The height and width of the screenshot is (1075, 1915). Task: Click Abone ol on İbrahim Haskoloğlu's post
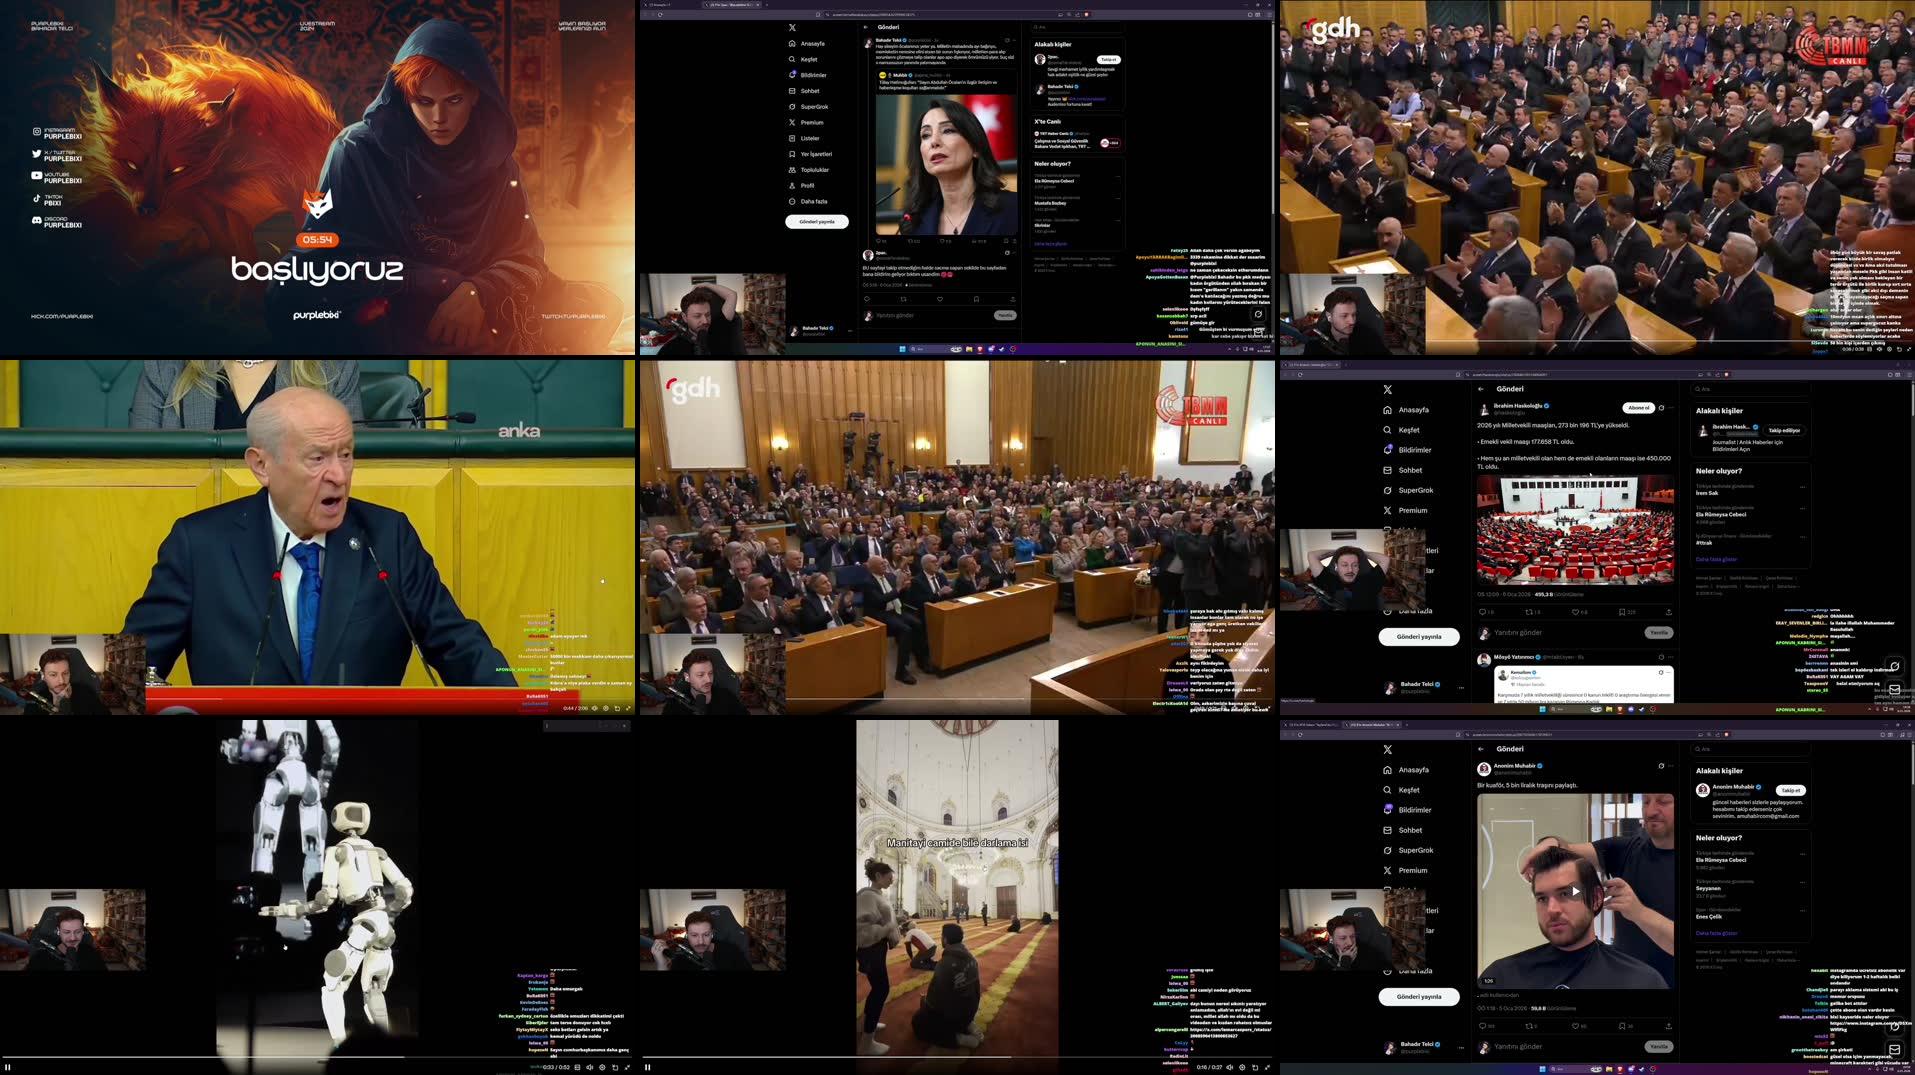[x=1638, y=408]
